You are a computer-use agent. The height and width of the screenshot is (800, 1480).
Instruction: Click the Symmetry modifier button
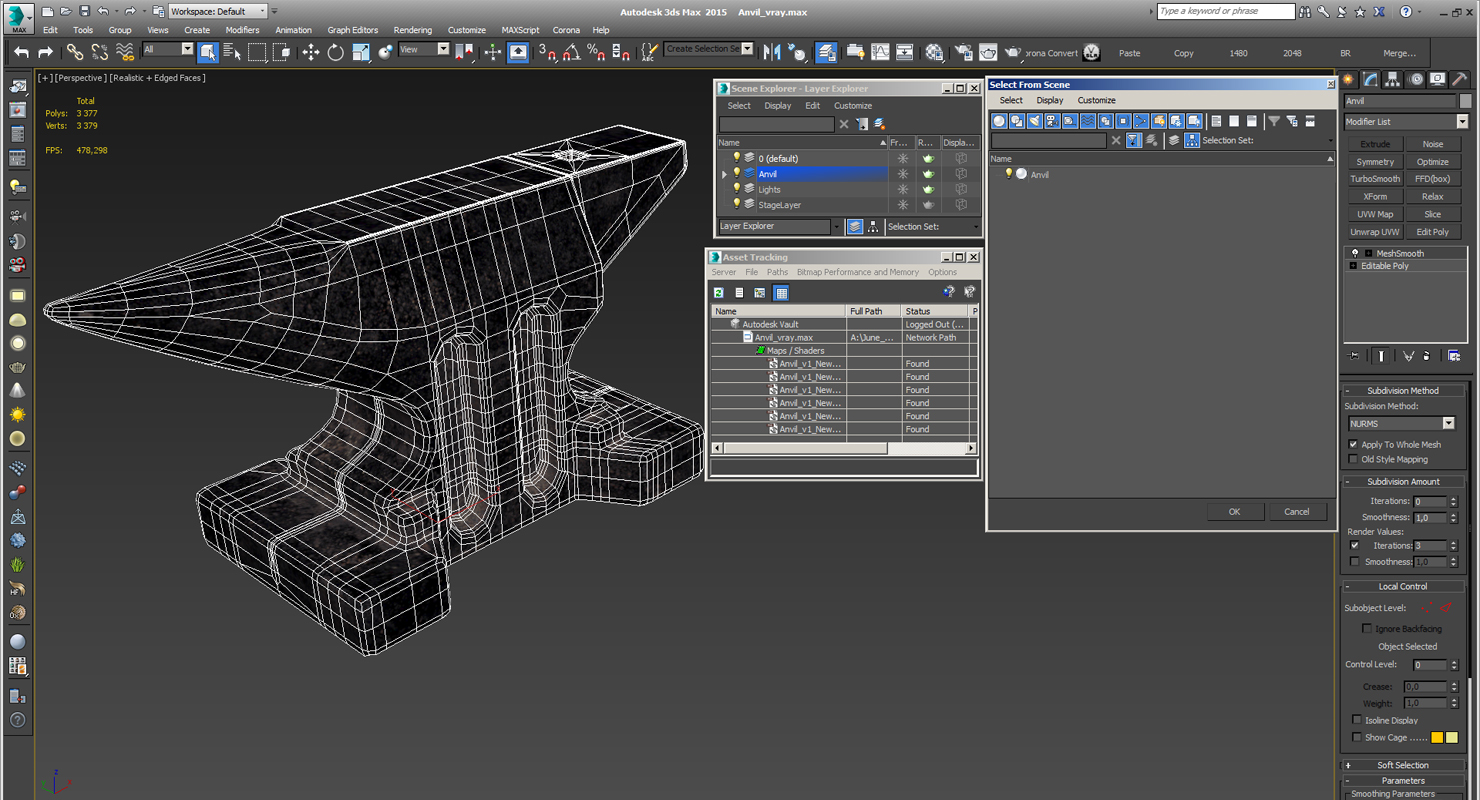[1375, 162]
